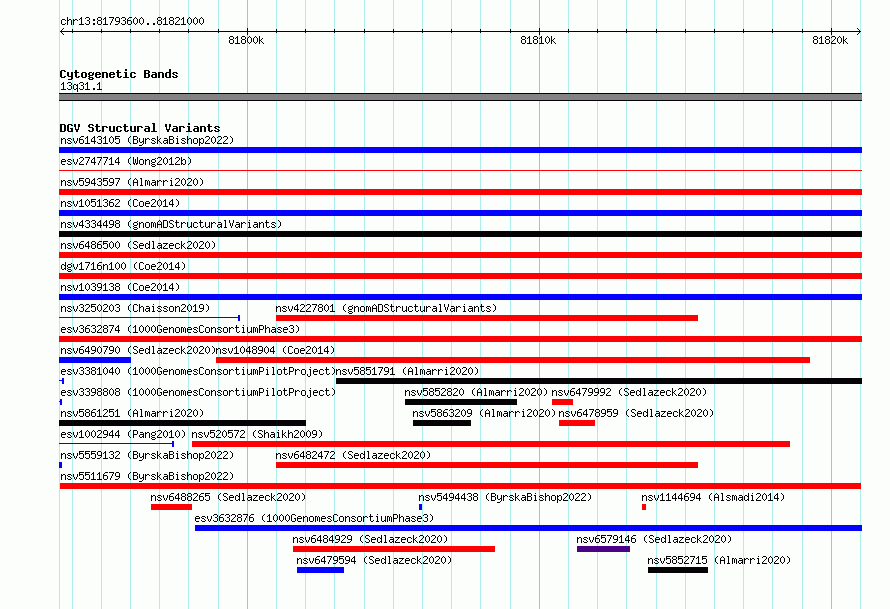Select nsv6479594 (Sedlazeck2020) label

point(374,560)
